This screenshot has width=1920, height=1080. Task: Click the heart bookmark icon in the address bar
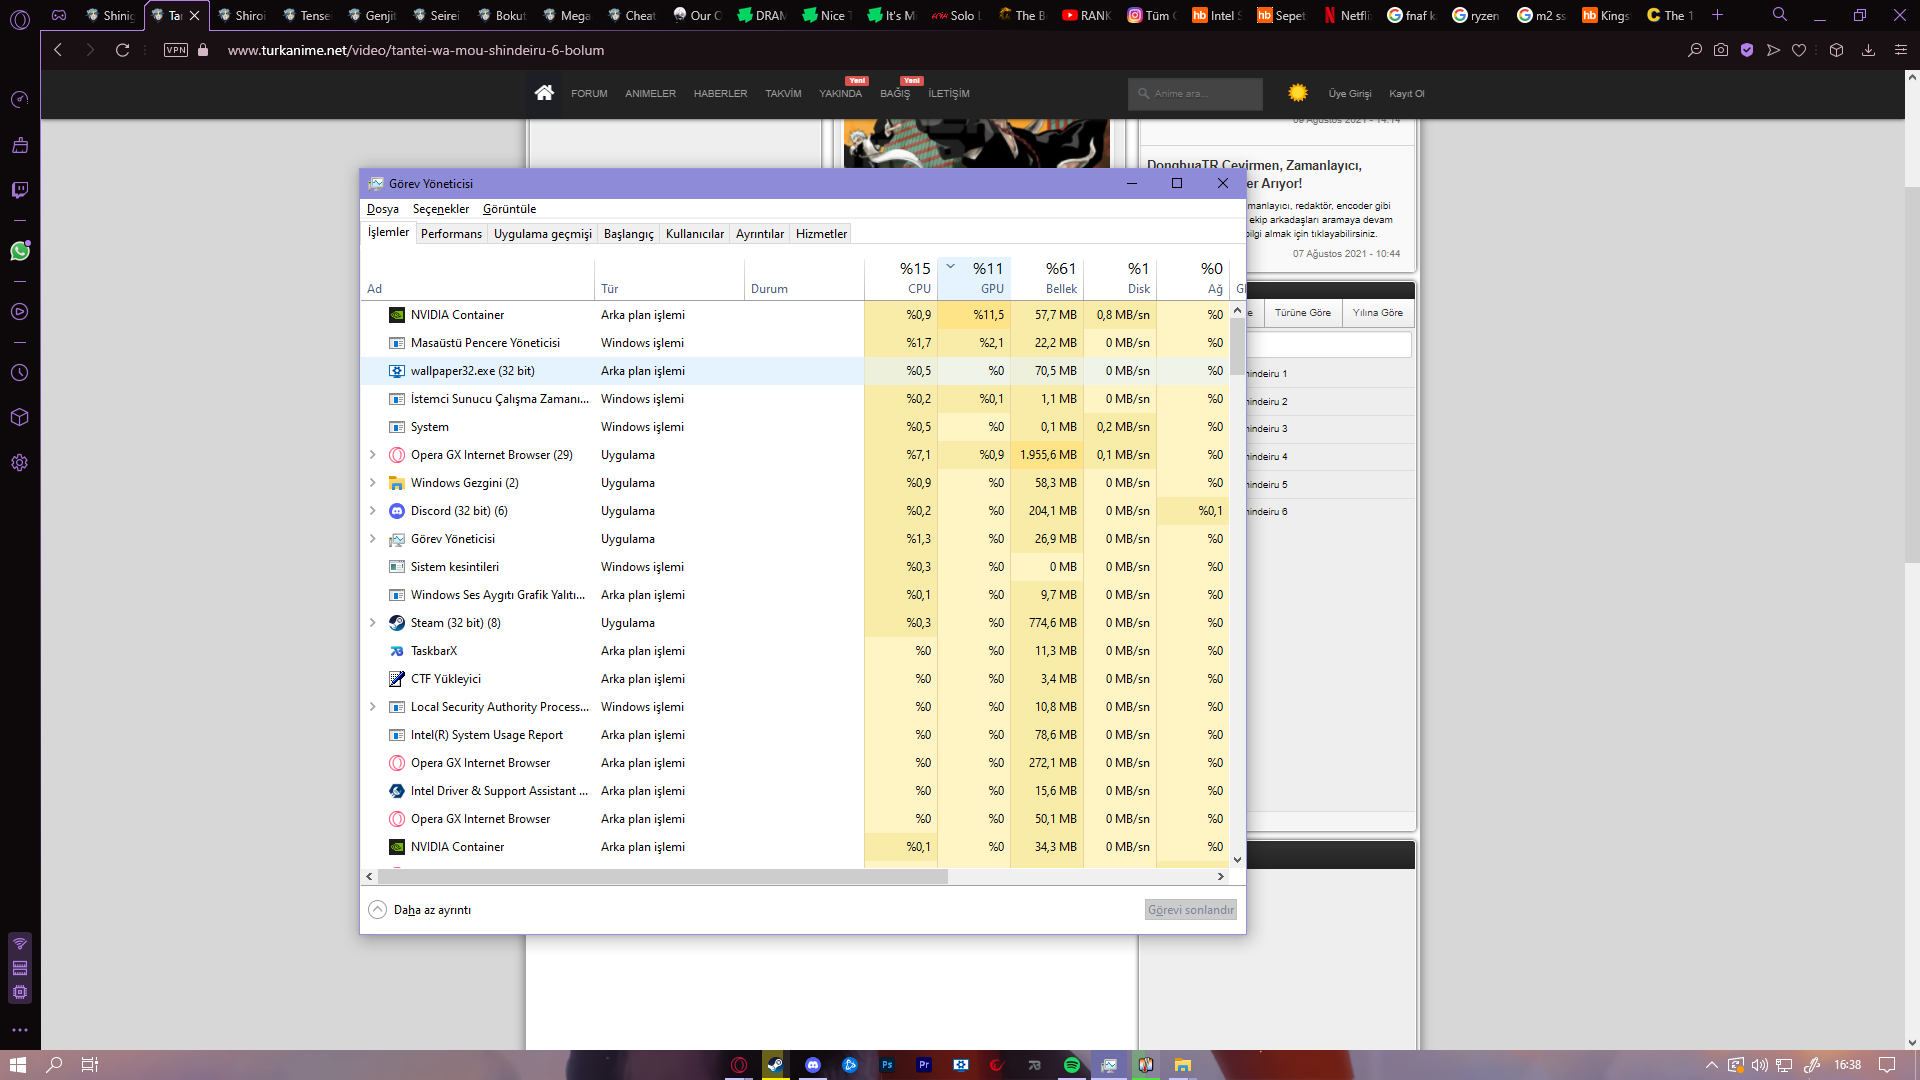(1799, 50)
